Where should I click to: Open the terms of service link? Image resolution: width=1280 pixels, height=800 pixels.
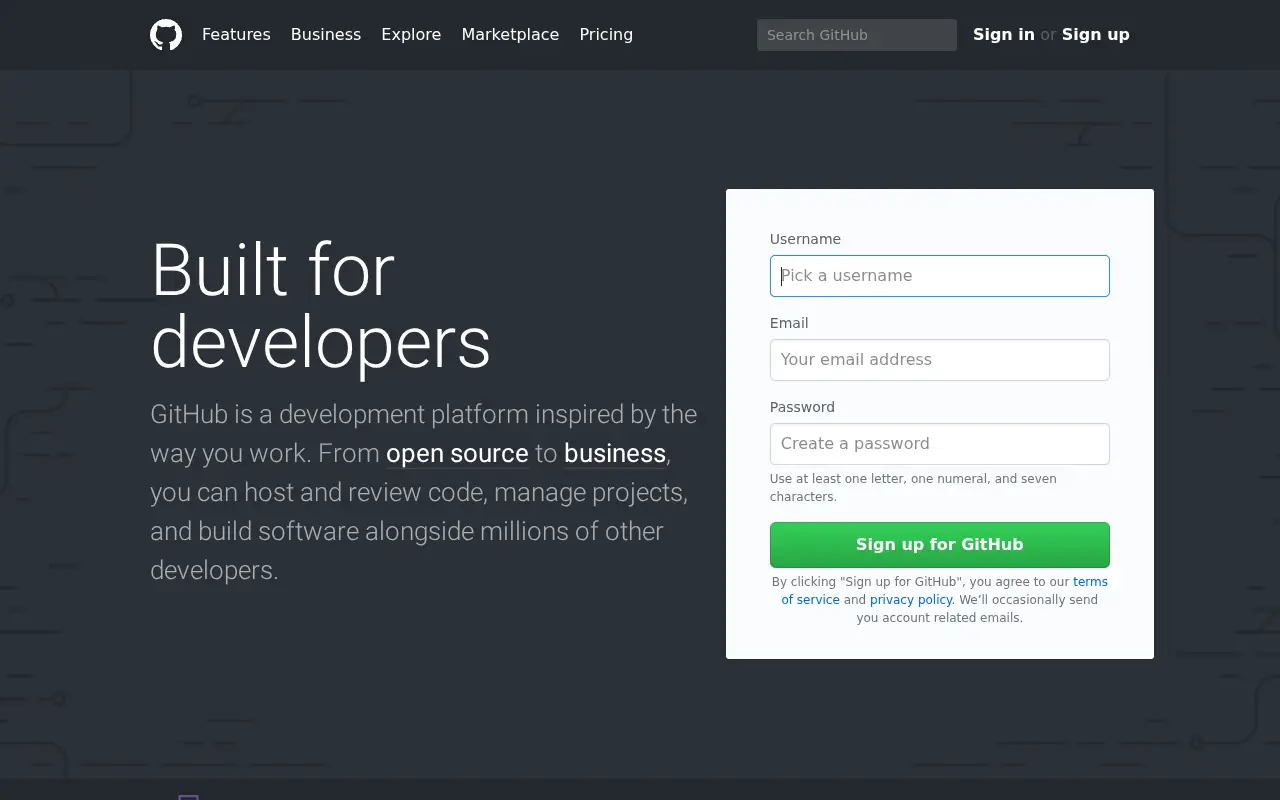(1090, 582)
